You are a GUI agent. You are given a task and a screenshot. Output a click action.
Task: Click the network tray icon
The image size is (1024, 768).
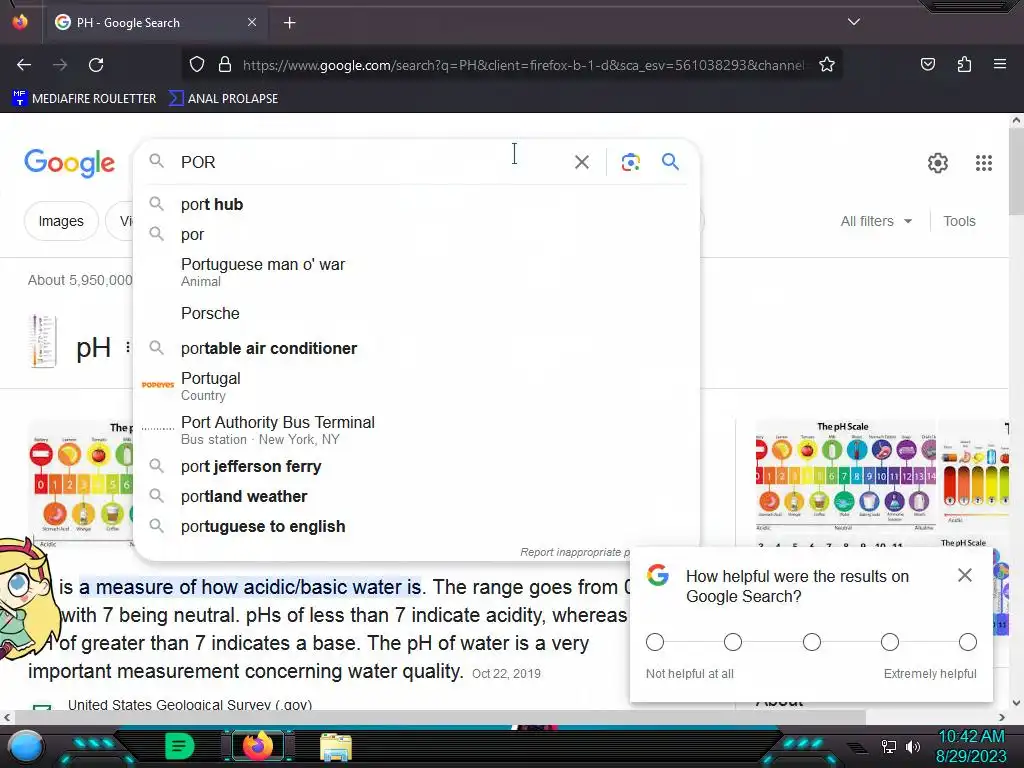pyautogui.click(x=888, y=746)
